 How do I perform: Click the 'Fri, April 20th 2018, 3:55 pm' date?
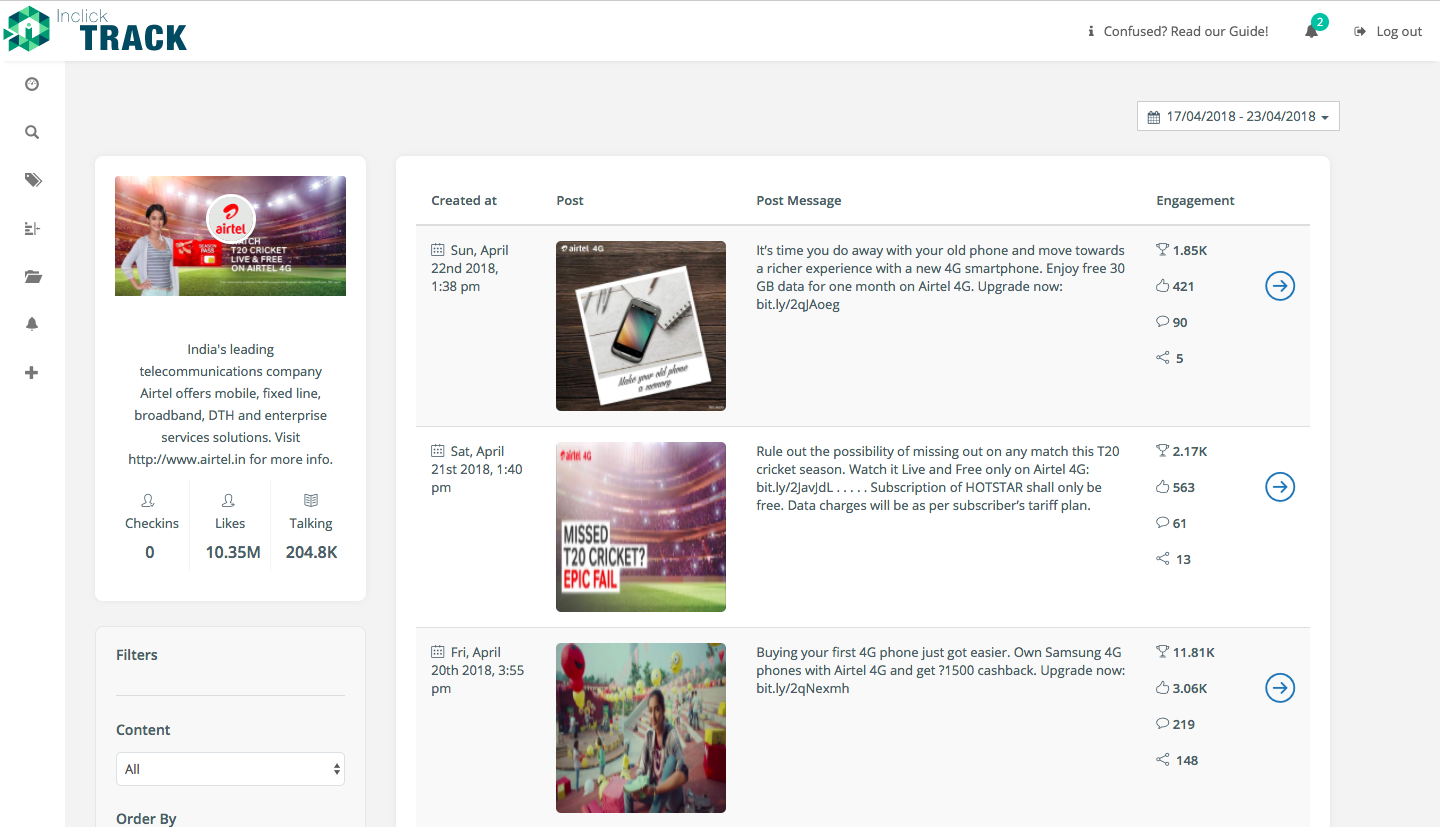point(476,670)
